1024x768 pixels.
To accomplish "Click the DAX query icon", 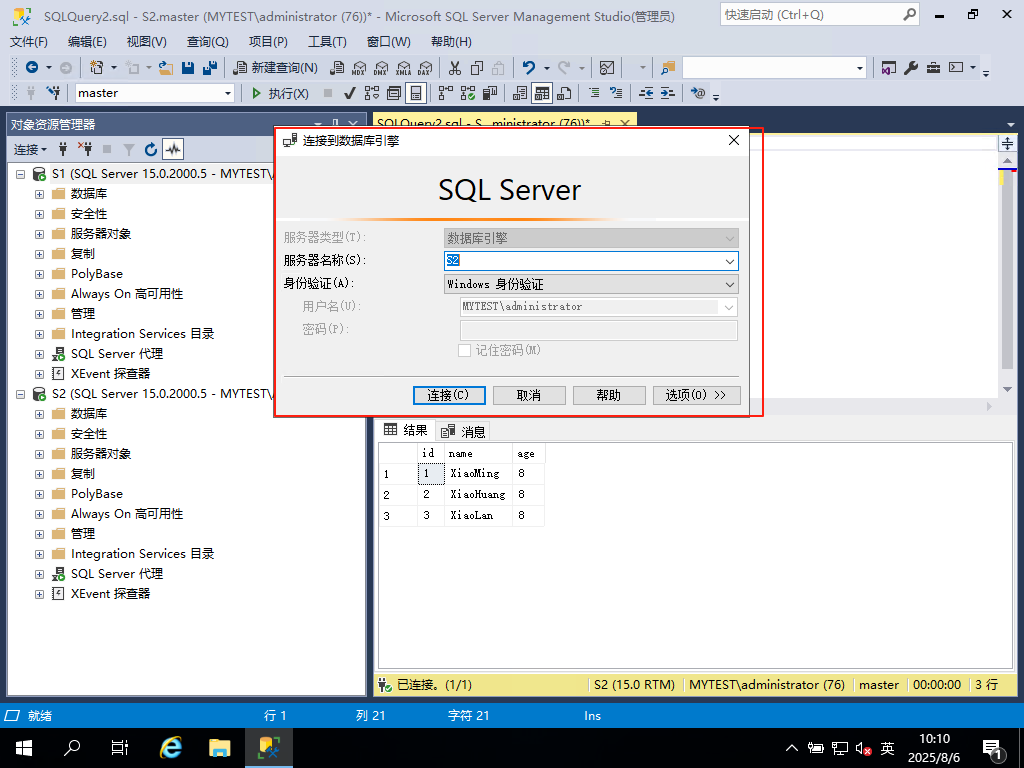I will (x=425, y=67).
